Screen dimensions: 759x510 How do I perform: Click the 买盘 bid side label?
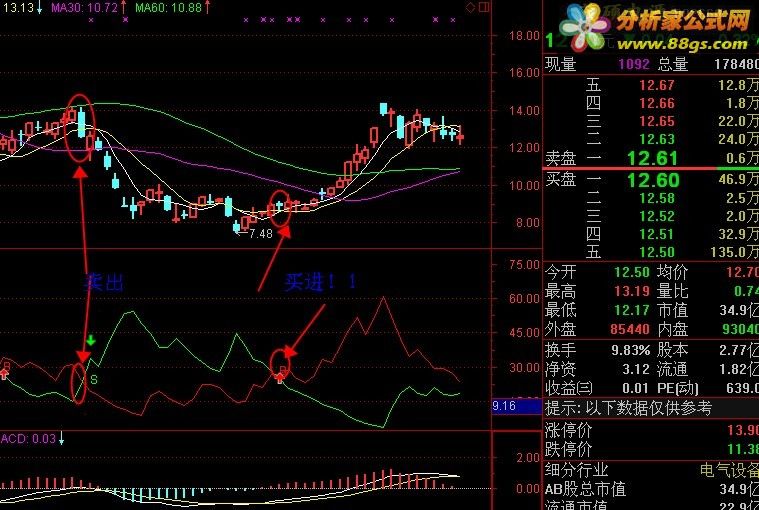[x=561, y=180]
